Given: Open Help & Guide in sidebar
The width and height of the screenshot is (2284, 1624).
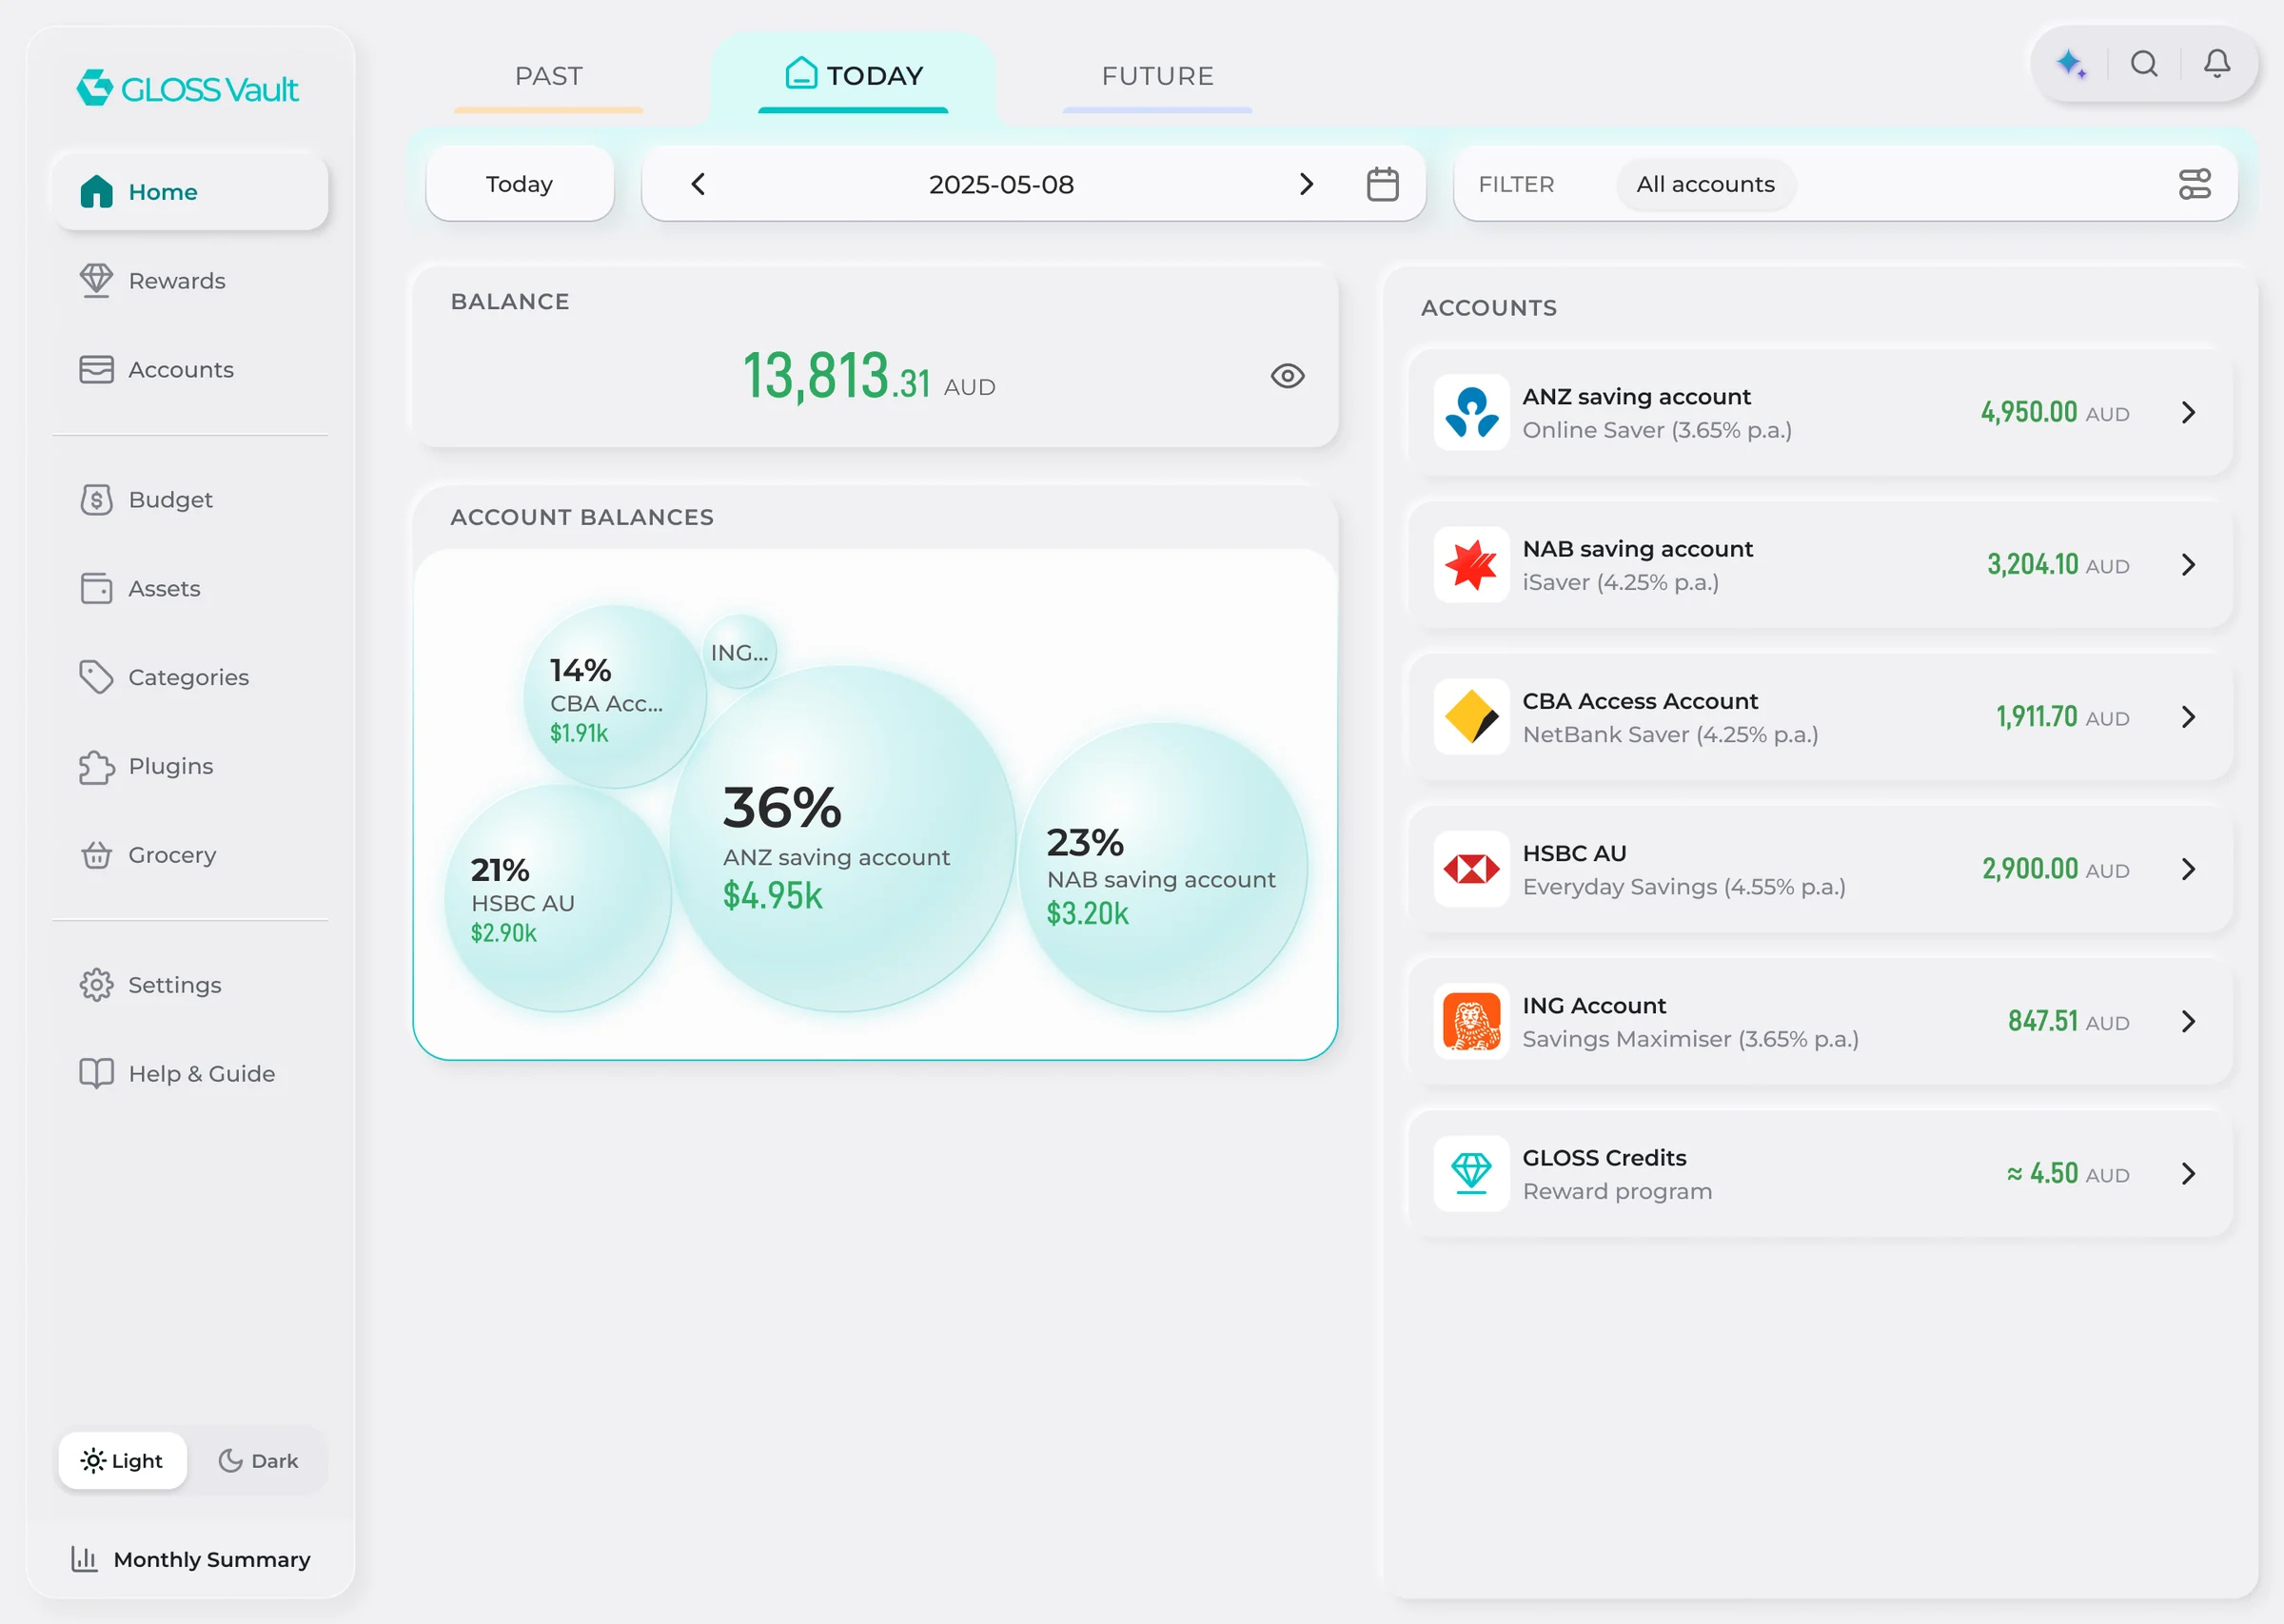Looking at the screenshot, I should click(190, 1074).
